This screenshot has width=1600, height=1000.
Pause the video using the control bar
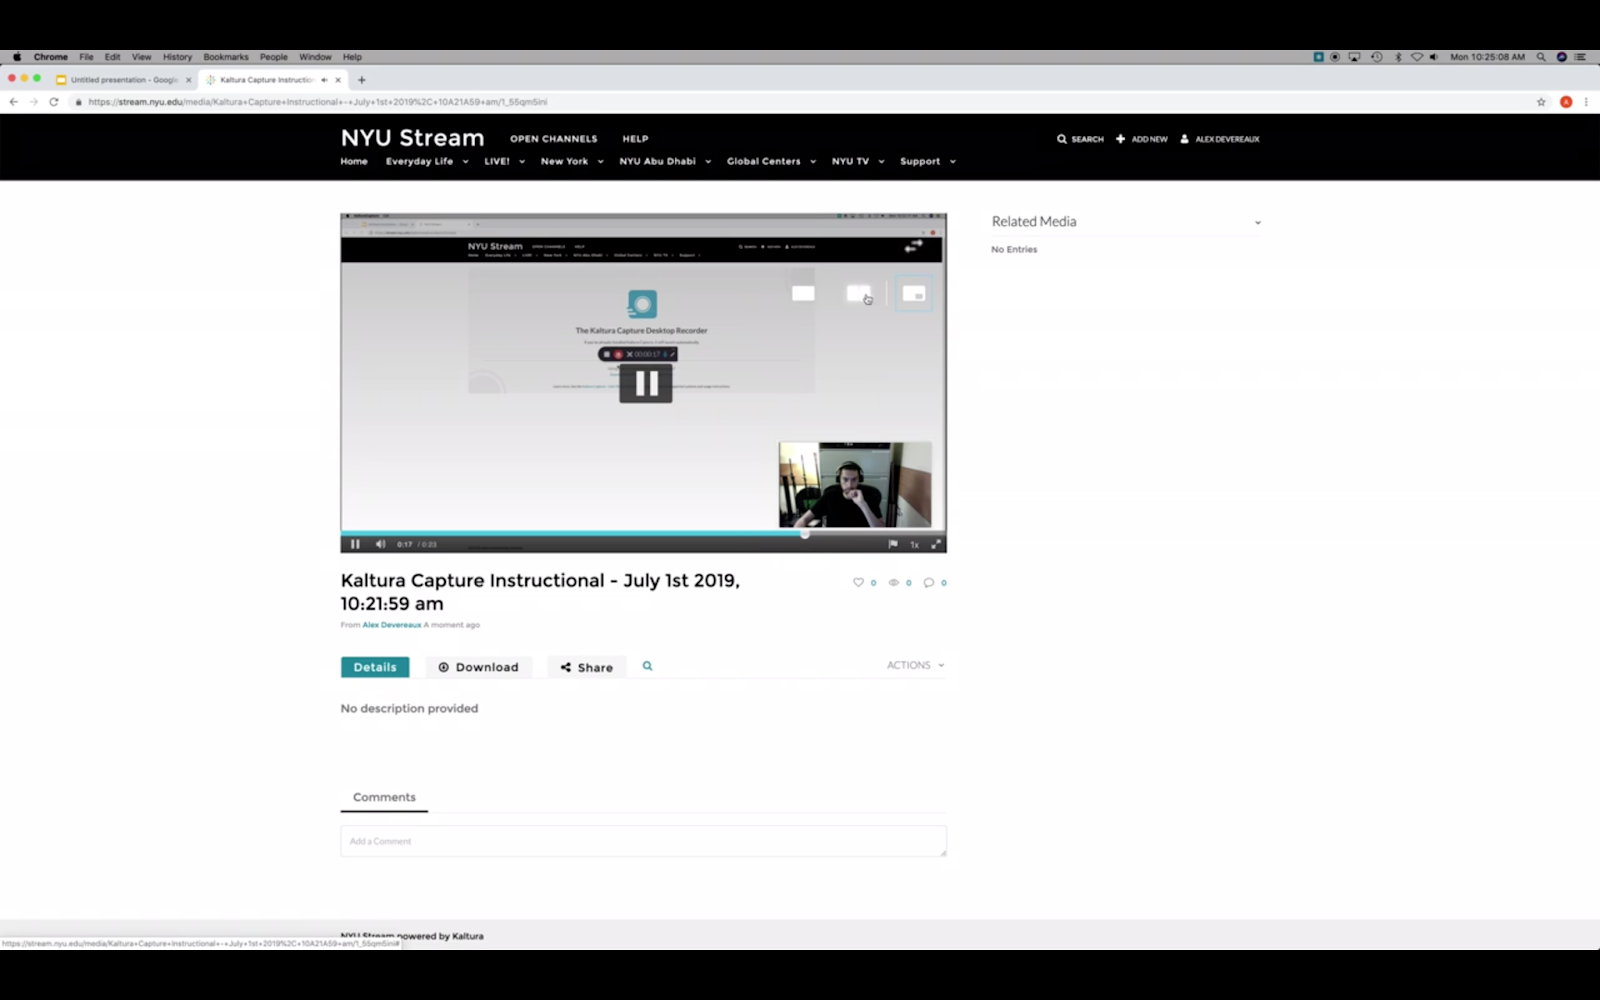pos(355,544)
